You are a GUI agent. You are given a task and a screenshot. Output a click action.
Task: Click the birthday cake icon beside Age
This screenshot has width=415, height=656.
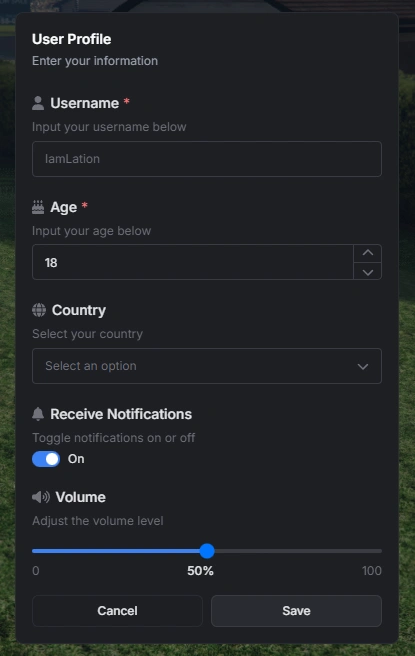point(38,207)
